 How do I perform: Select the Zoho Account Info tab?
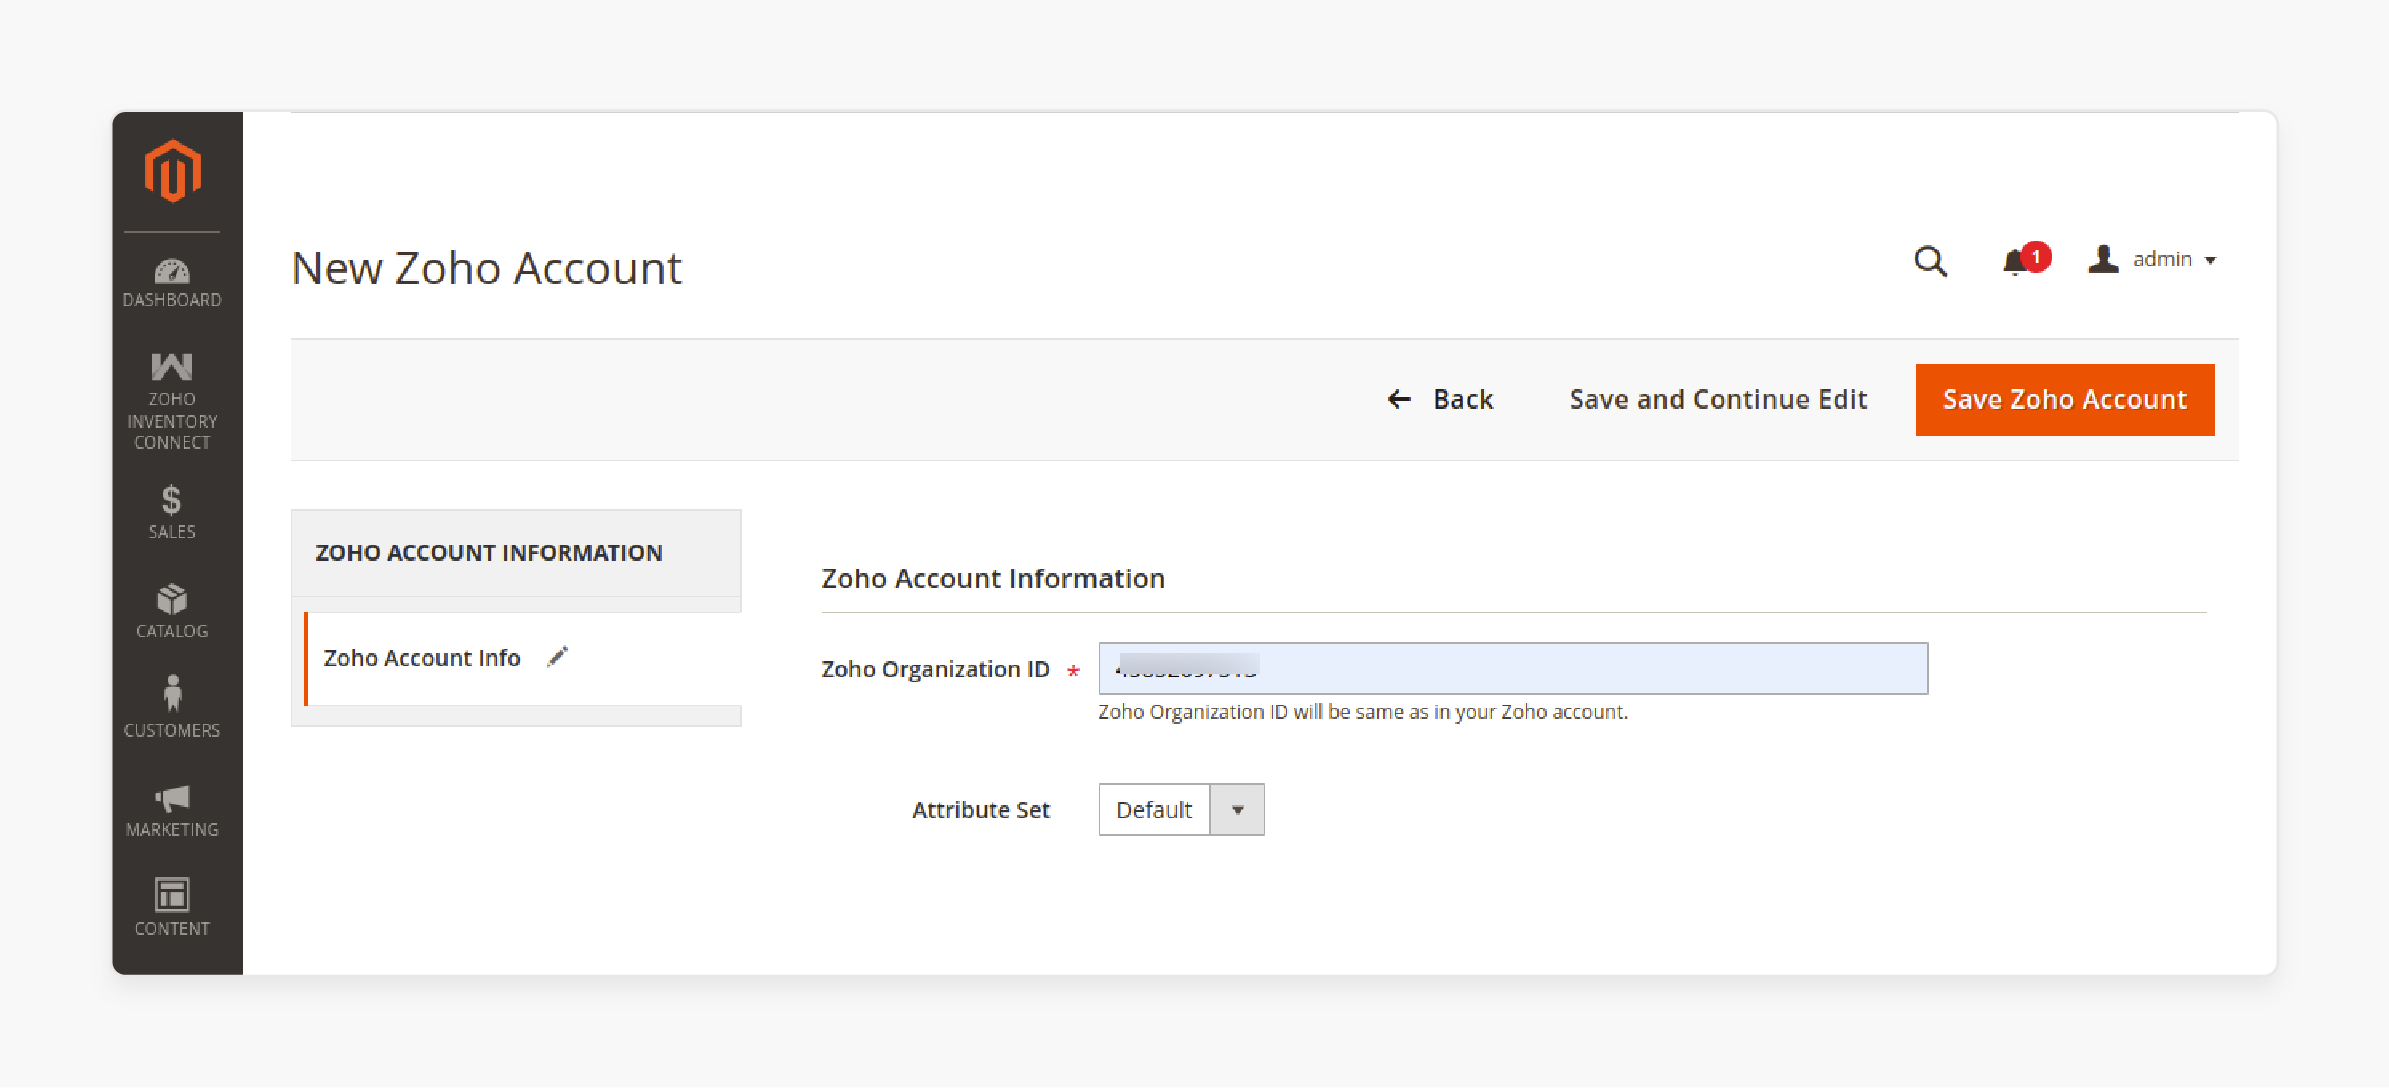click(523, 658)
